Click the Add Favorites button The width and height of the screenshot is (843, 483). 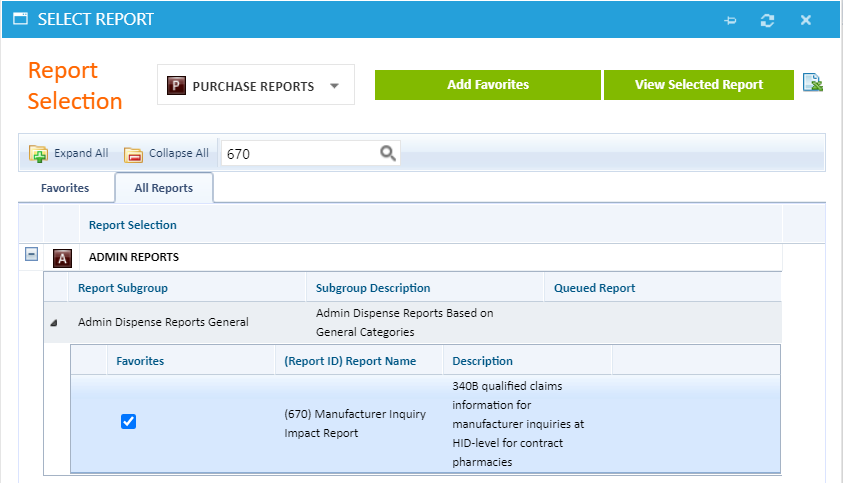[488, 84]
